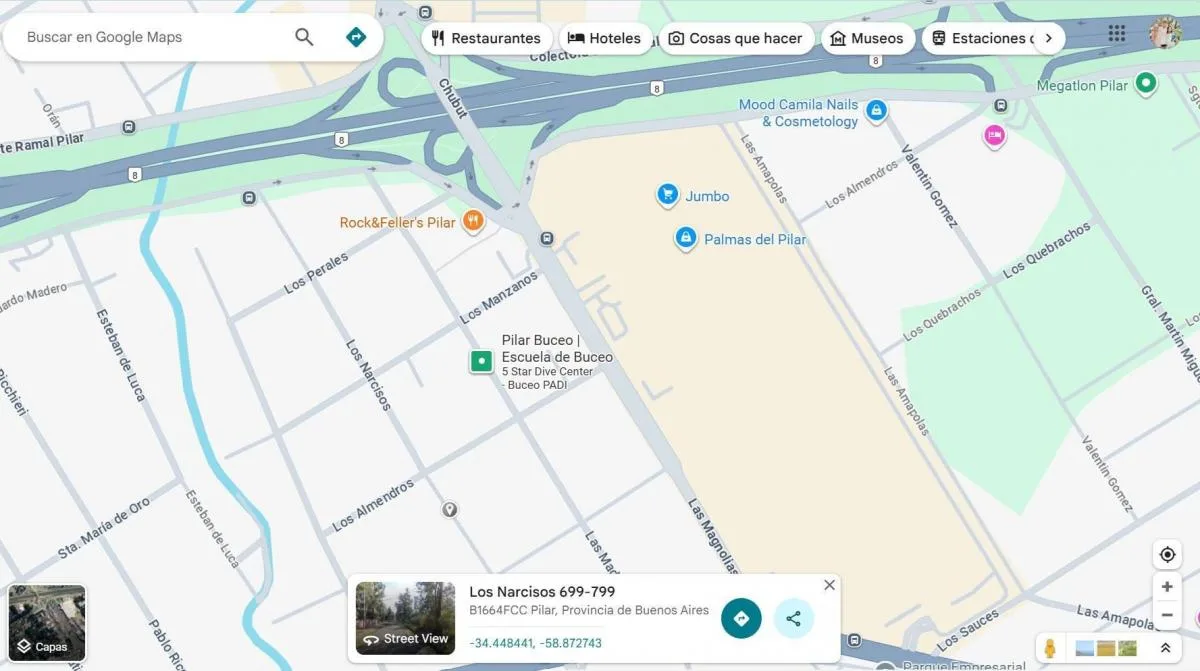1200x671 pixels.
Task: Show my current location
Action: point(1167,555)
